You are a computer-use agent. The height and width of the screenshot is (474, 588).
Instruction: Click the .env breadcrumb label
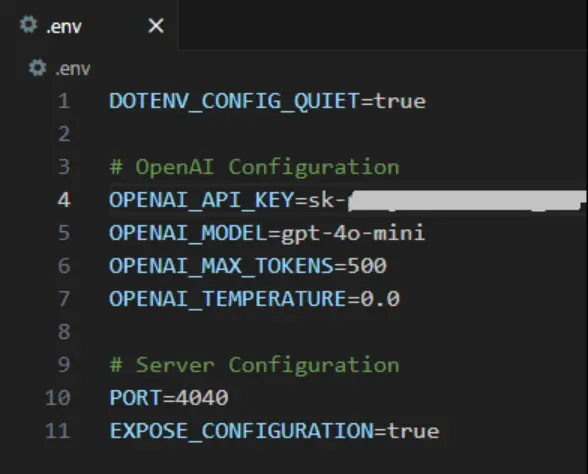tap(73, 69)
